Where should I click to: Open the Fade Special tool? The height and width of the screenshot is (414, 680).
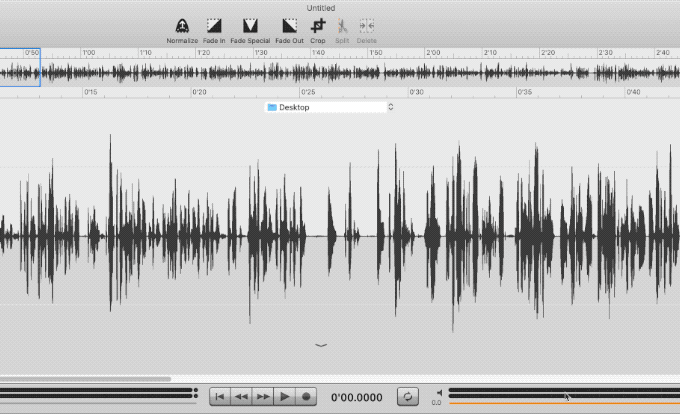point(250,31)
